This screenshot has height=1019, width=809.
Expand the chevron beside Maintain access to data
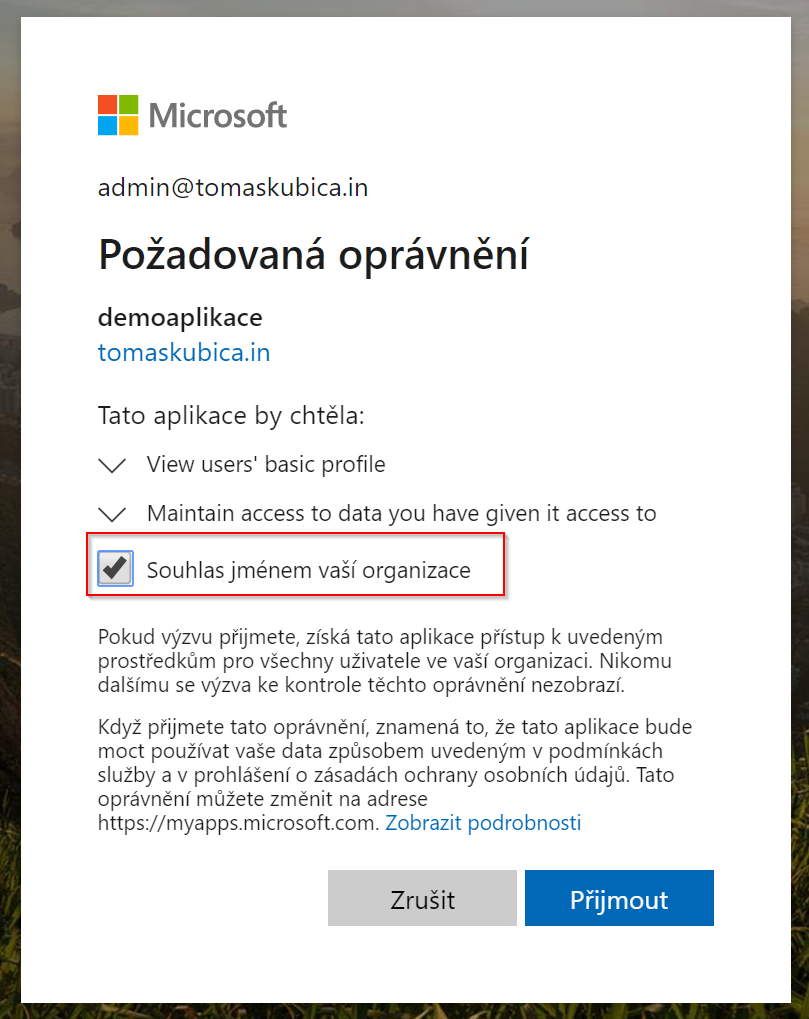click(x=112, y=514)
